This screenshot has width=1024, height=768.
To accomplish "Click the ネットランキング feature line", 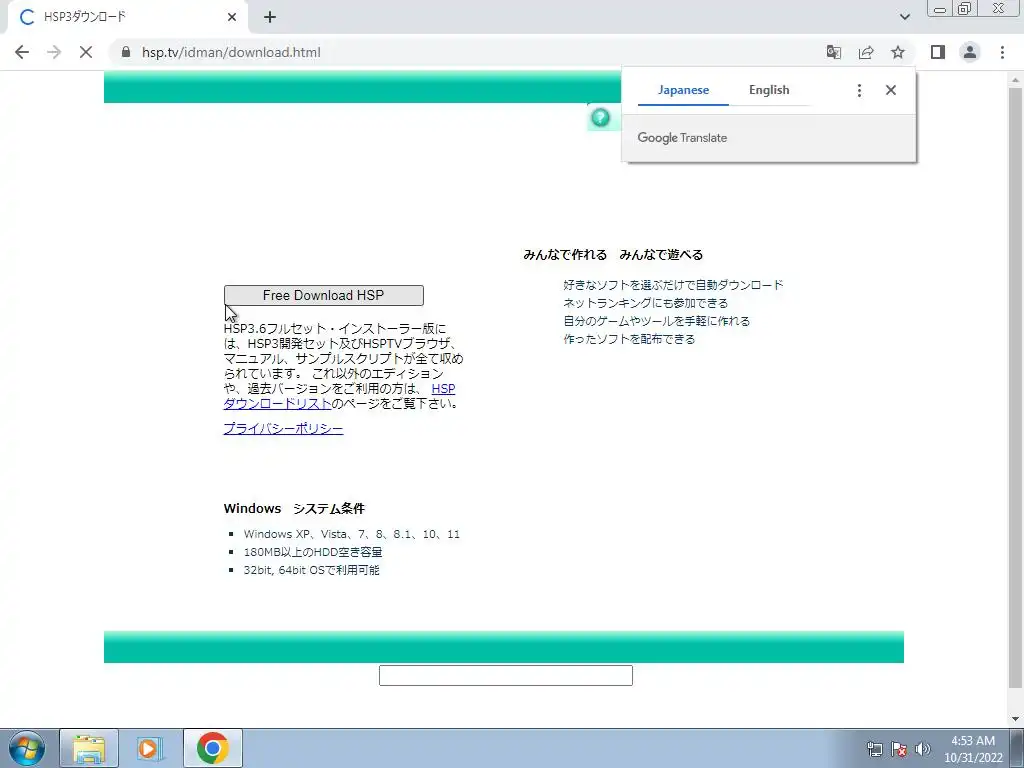I will tap(645, 303).
